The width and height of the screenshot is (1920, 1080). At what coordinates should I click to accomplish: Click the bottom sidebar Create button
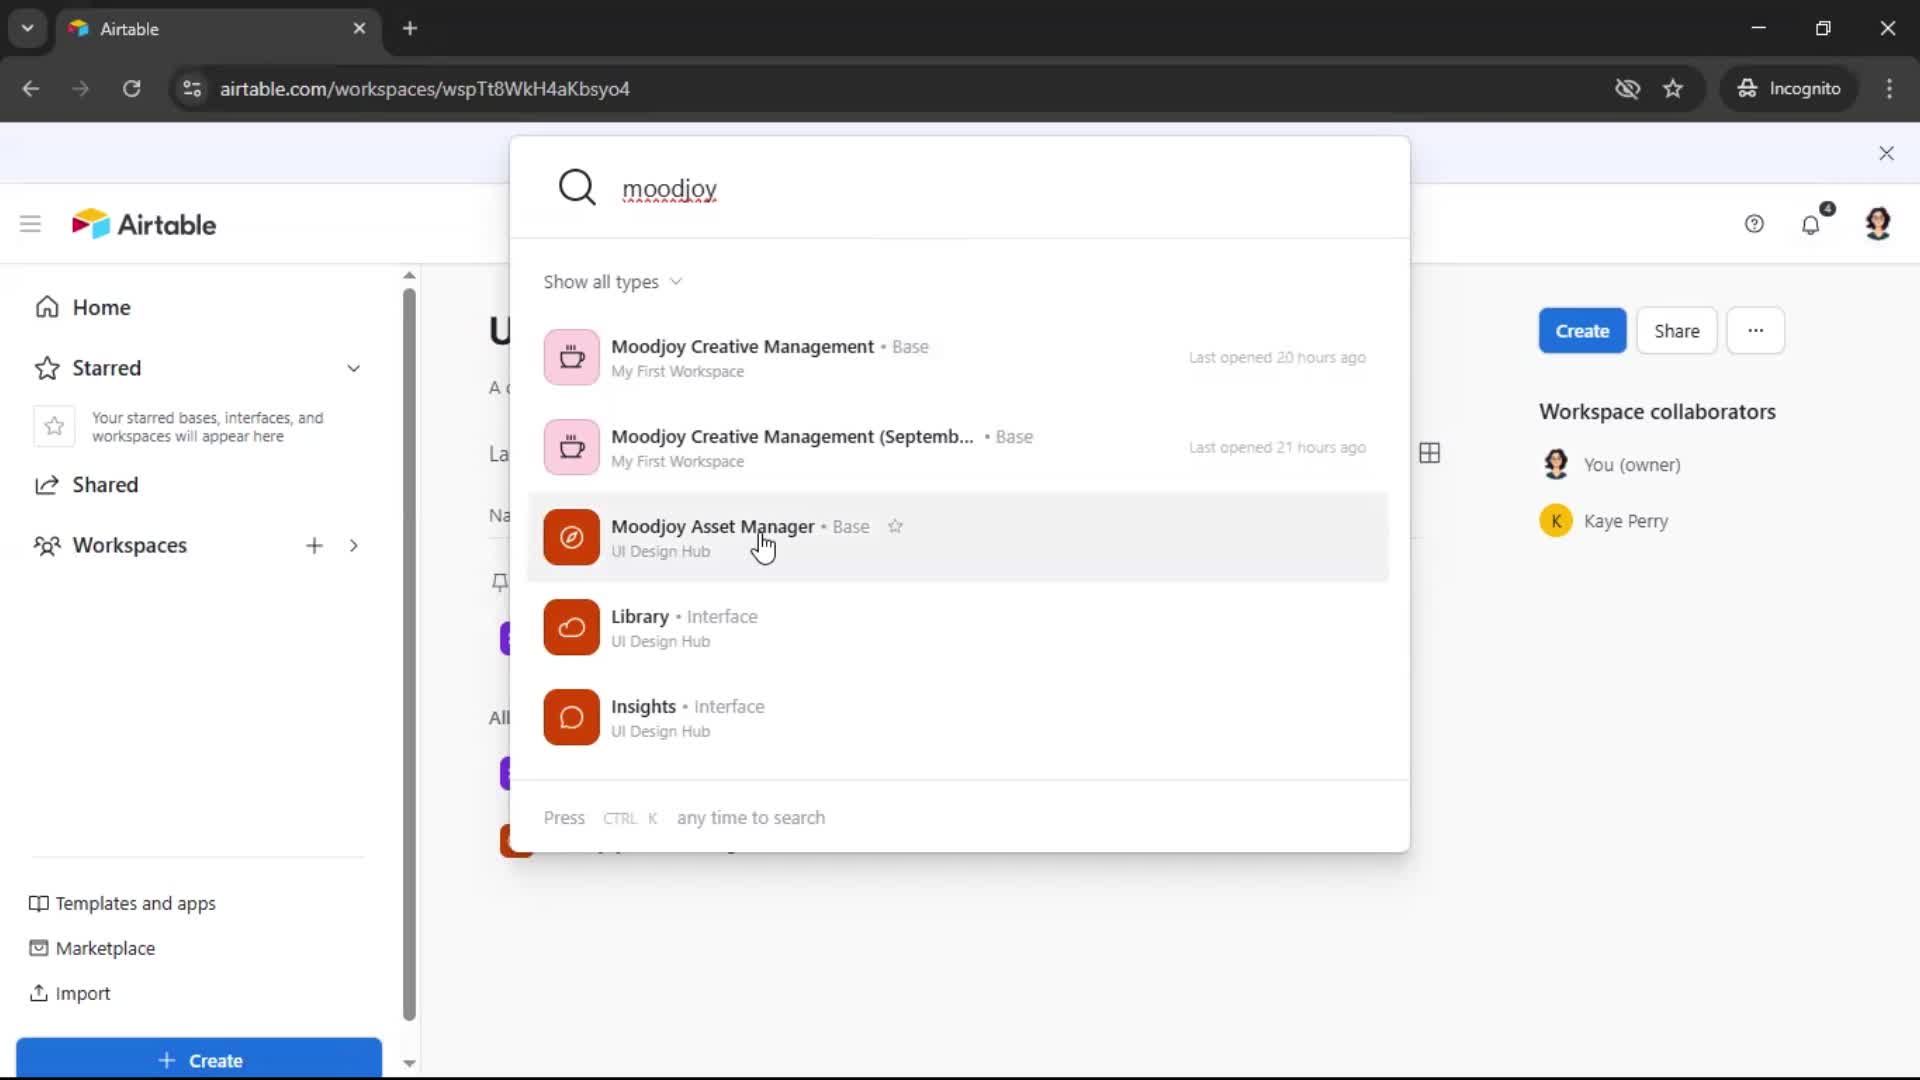coord(199,1059)
